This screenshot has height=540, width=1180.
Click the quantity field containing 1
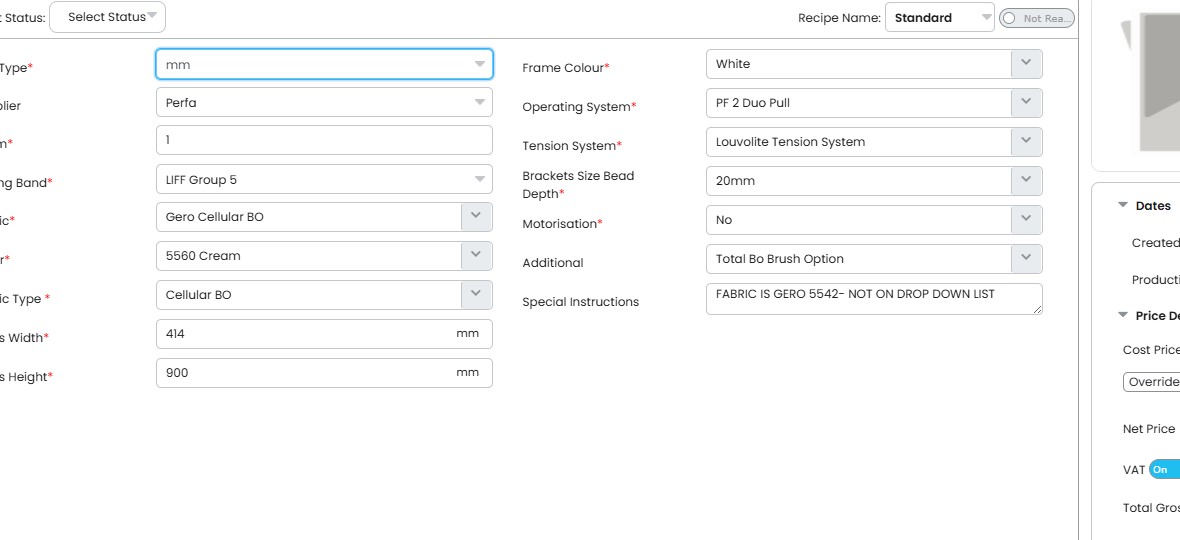pyautogui.click(x=324, y=140)
